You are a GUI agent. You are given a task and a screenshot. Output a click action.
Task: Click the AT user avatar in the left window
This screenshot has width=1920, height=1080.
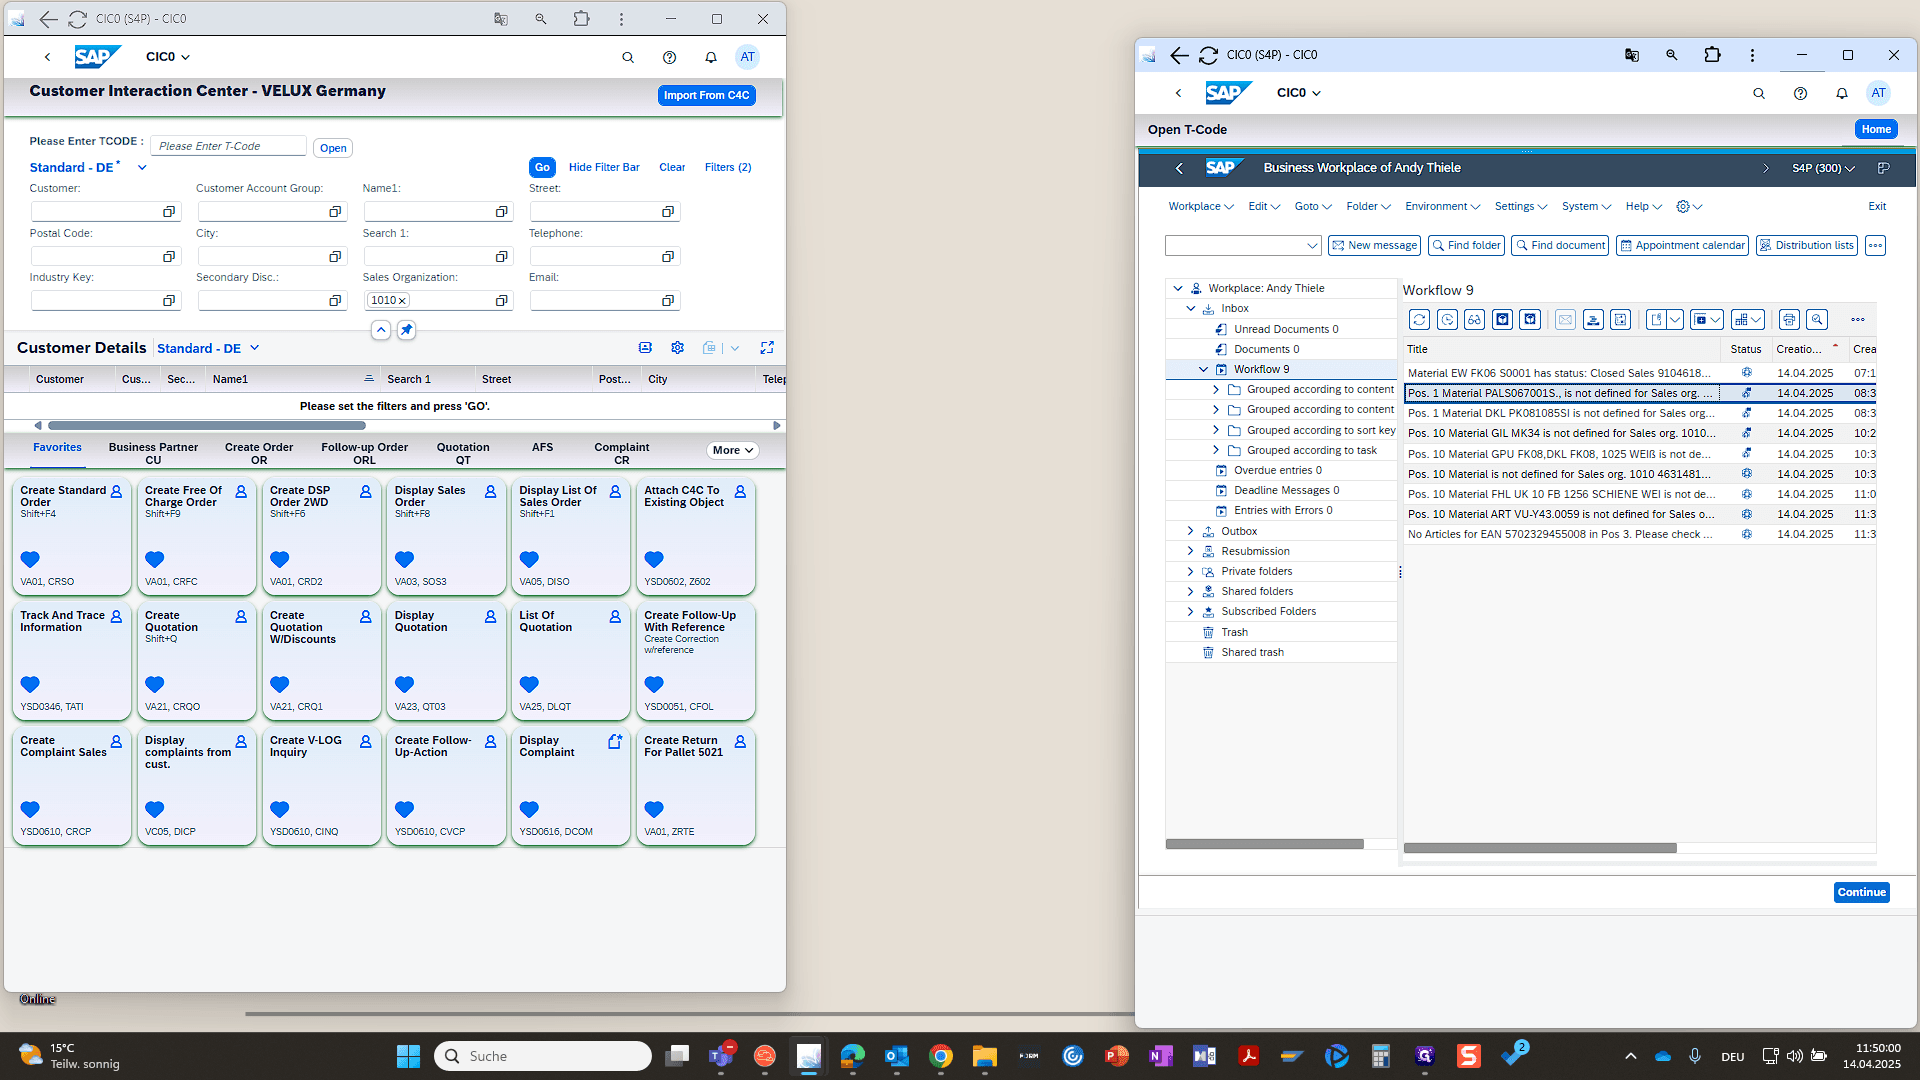pyautogui.click(x=748, y=57)
